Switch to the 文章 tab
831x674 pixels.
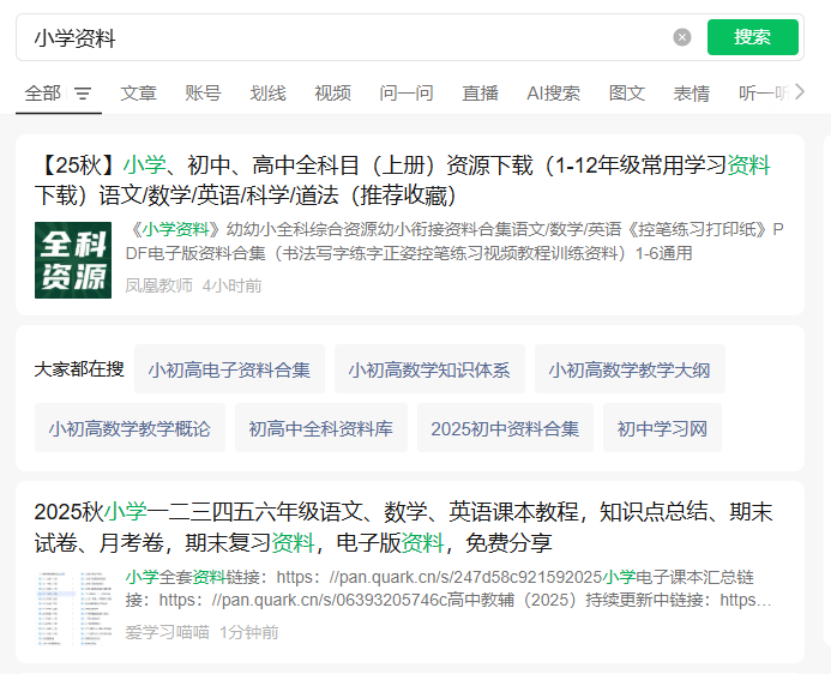[x=138, y=93]
